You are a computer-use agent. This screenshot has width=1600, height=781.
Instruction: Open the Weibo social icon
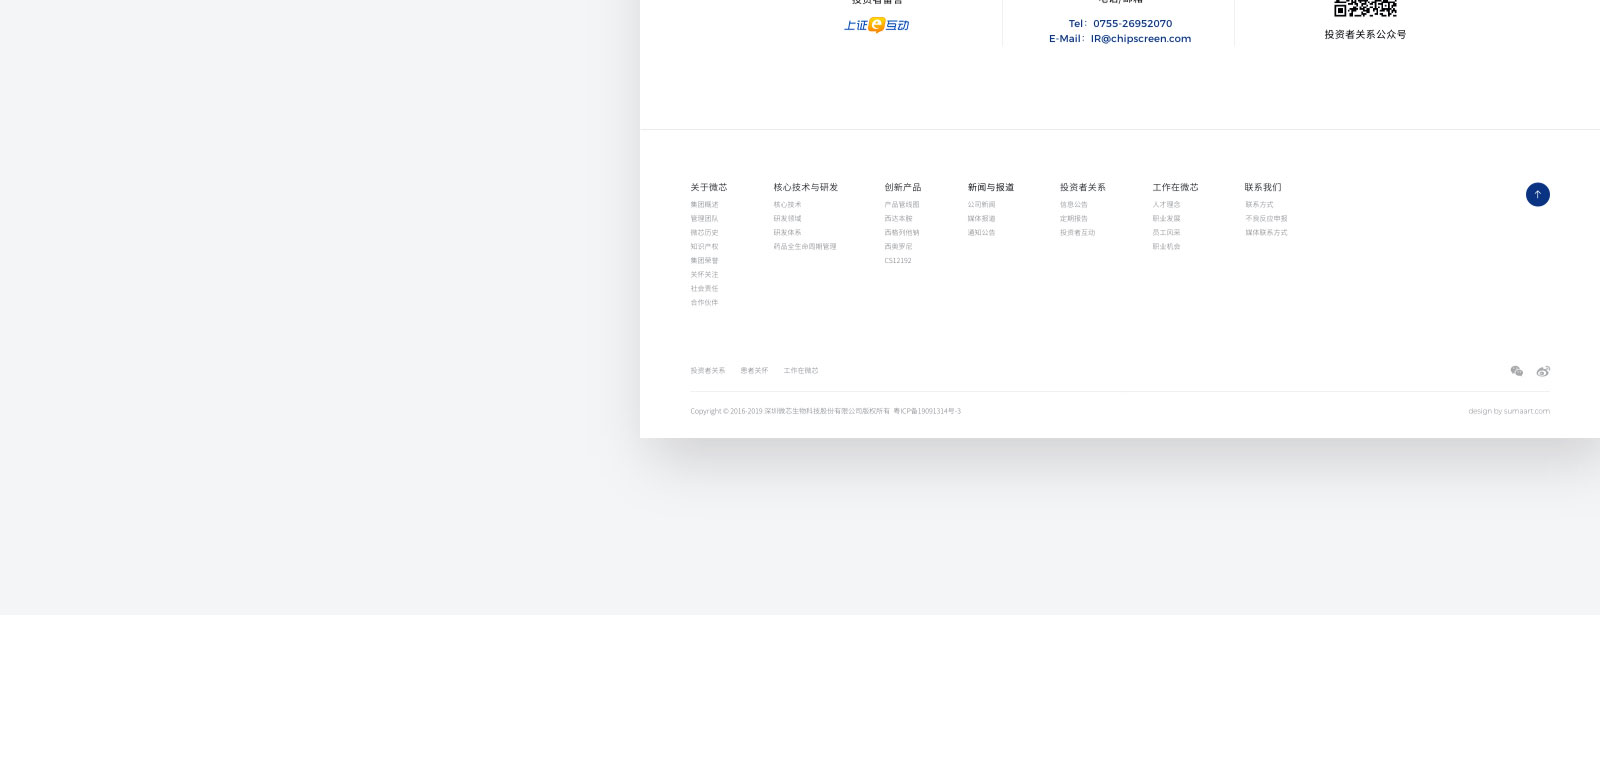click(1543, 371)
